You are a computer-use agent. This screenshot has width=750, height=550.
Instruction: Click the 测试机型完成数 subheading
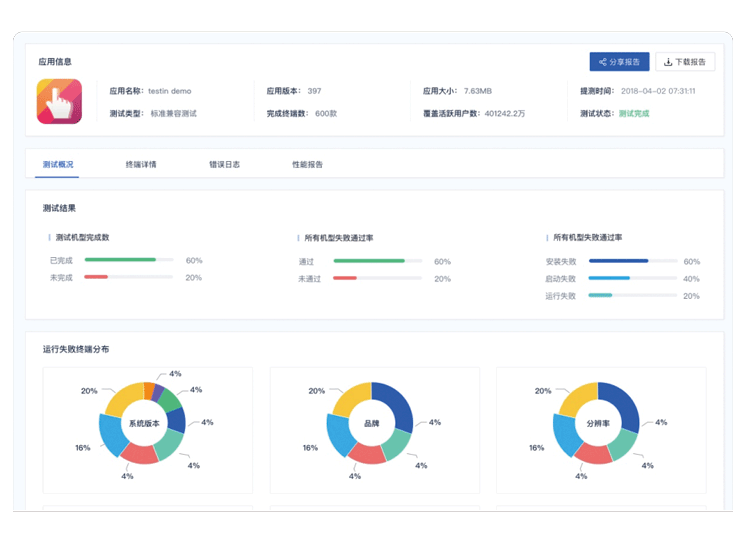pyautogui.click(x=82, y=237)
